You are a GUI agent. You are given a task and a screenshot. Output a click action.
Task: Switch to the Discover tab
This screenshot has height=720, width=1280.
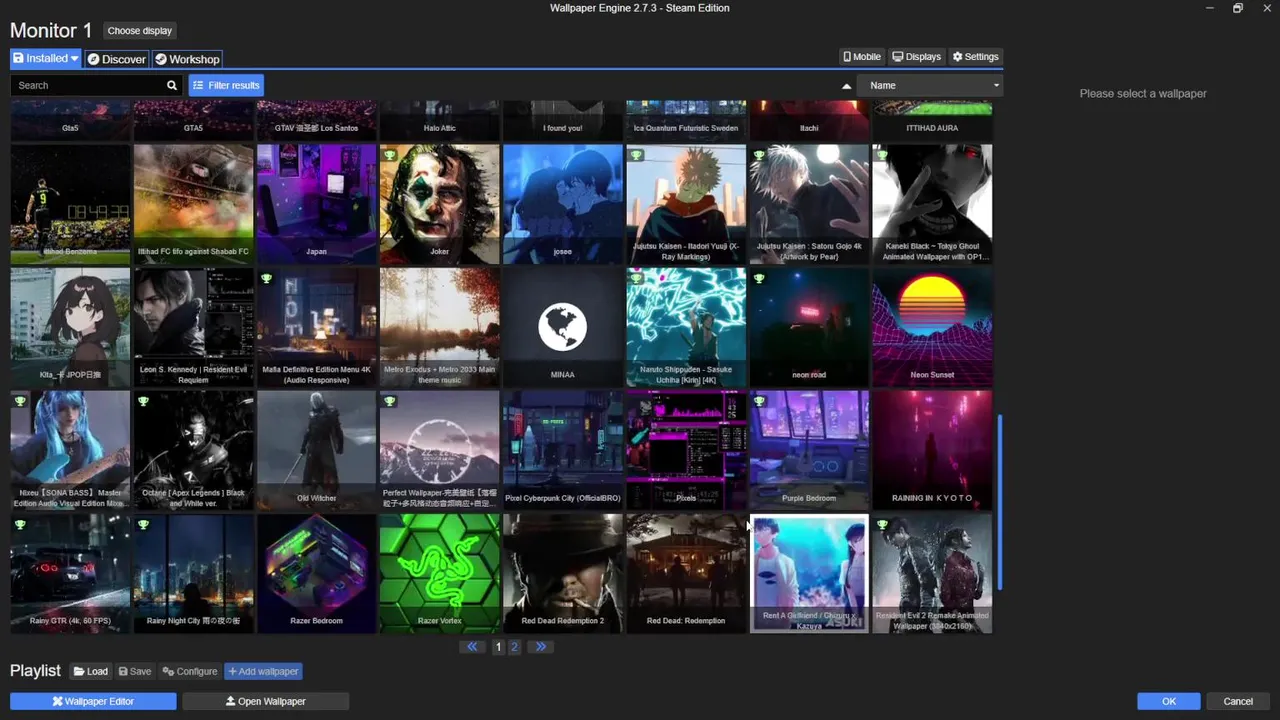pyautogui.click(x=117, y=59)
